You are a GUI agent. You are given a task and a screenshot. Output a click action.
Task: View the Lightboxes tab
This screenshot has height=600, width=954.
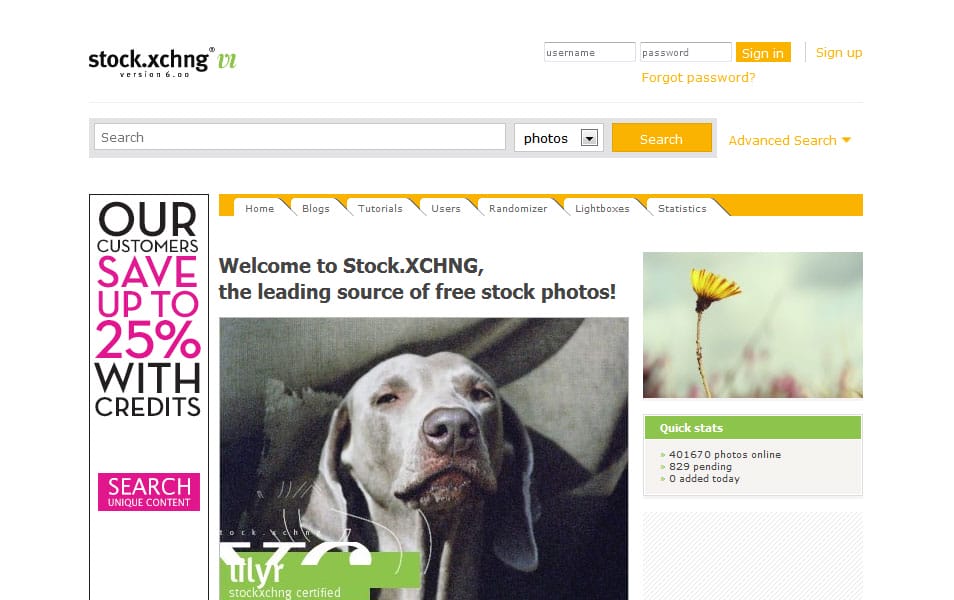tap(602, 208)
